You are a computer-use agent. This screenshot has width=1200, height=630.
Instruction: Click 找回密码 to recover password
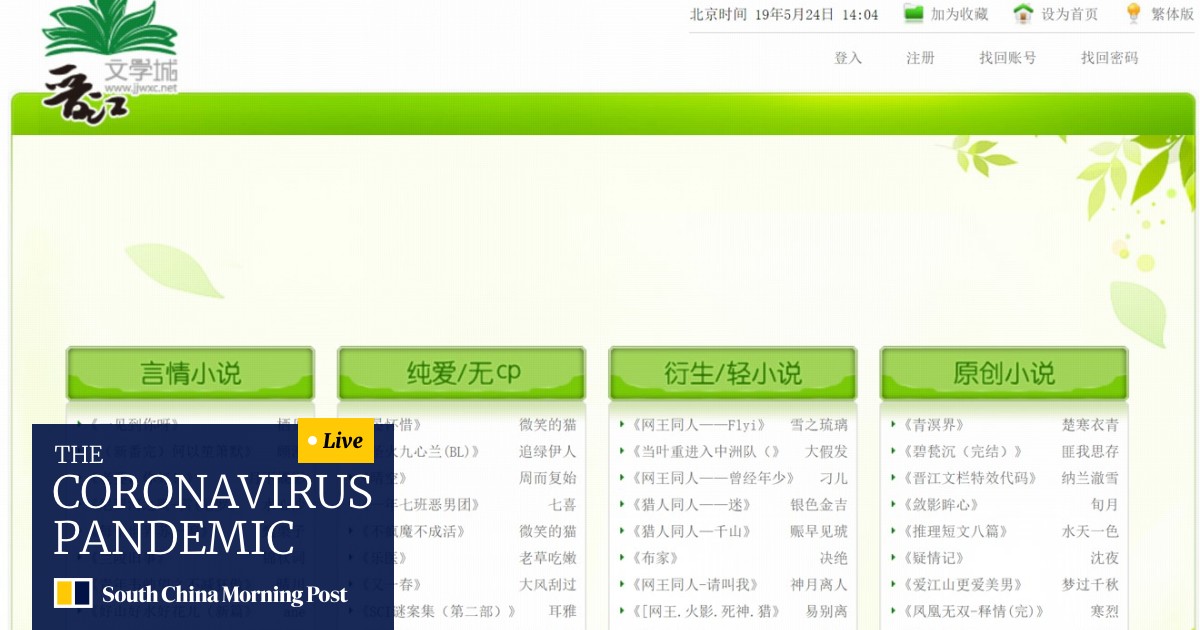pos(1109,58)
